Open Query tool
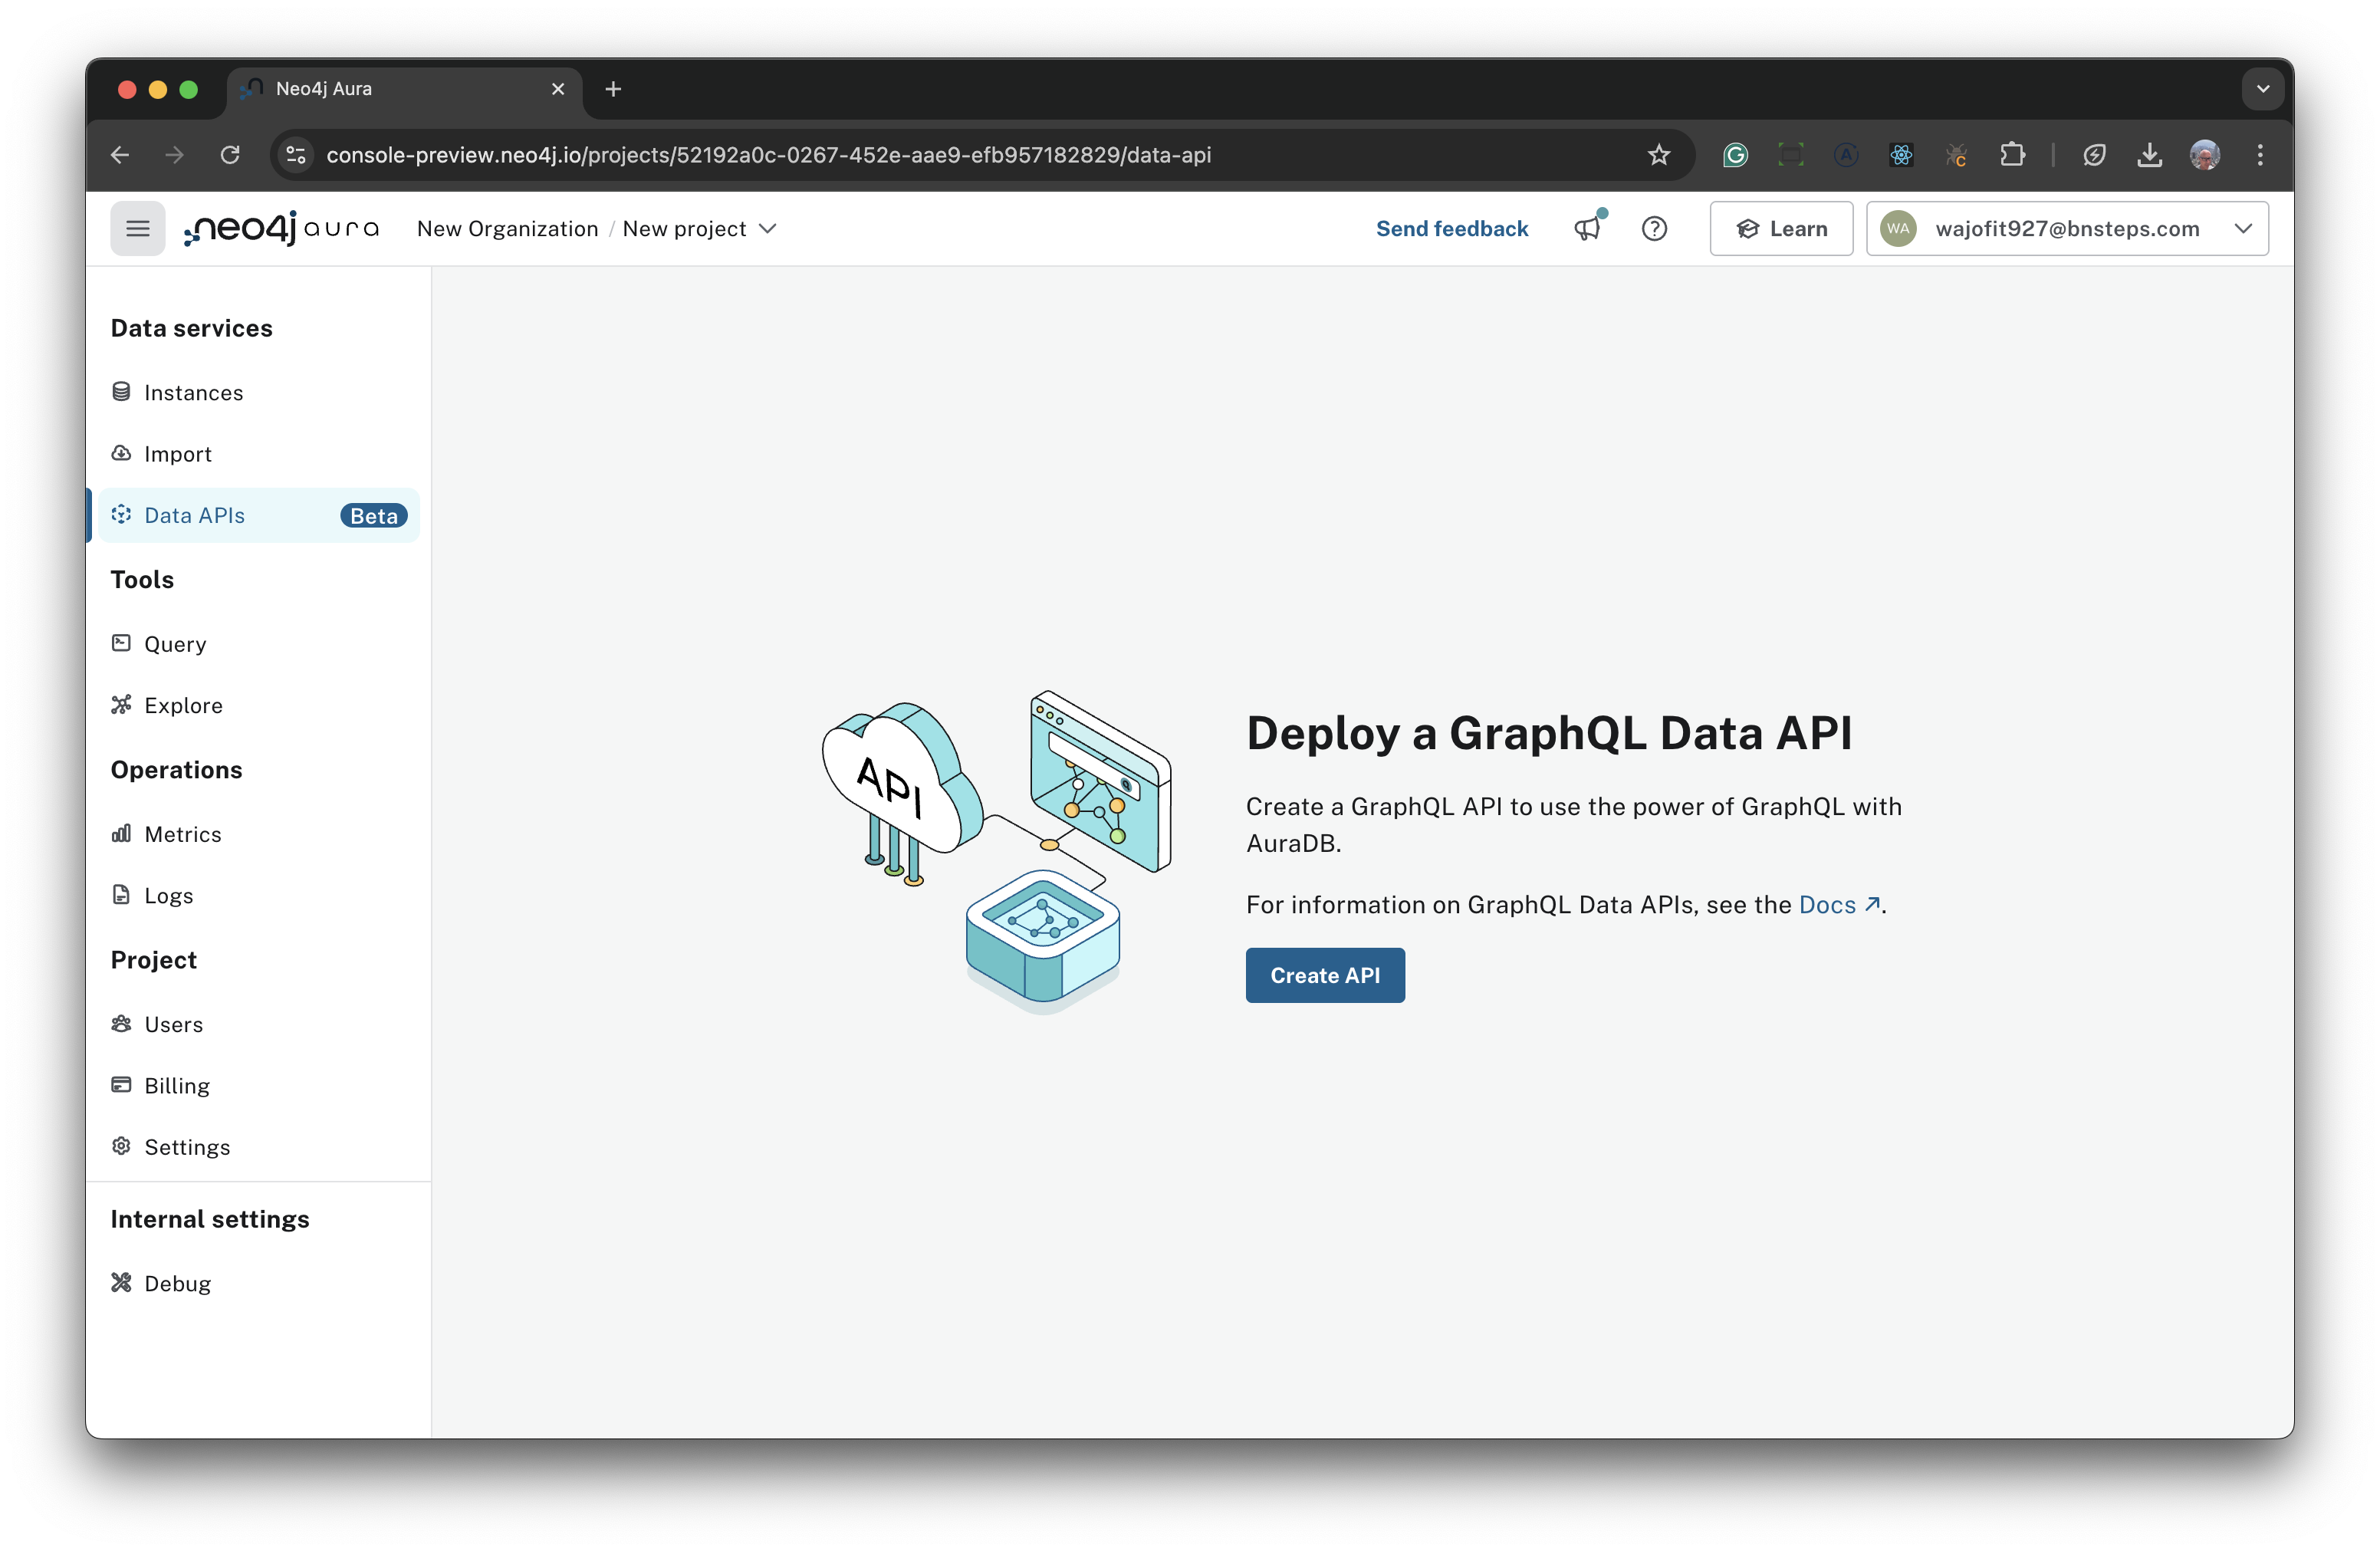The width and height of the screenshot is (2380, 1552). [x=258, y=643]
